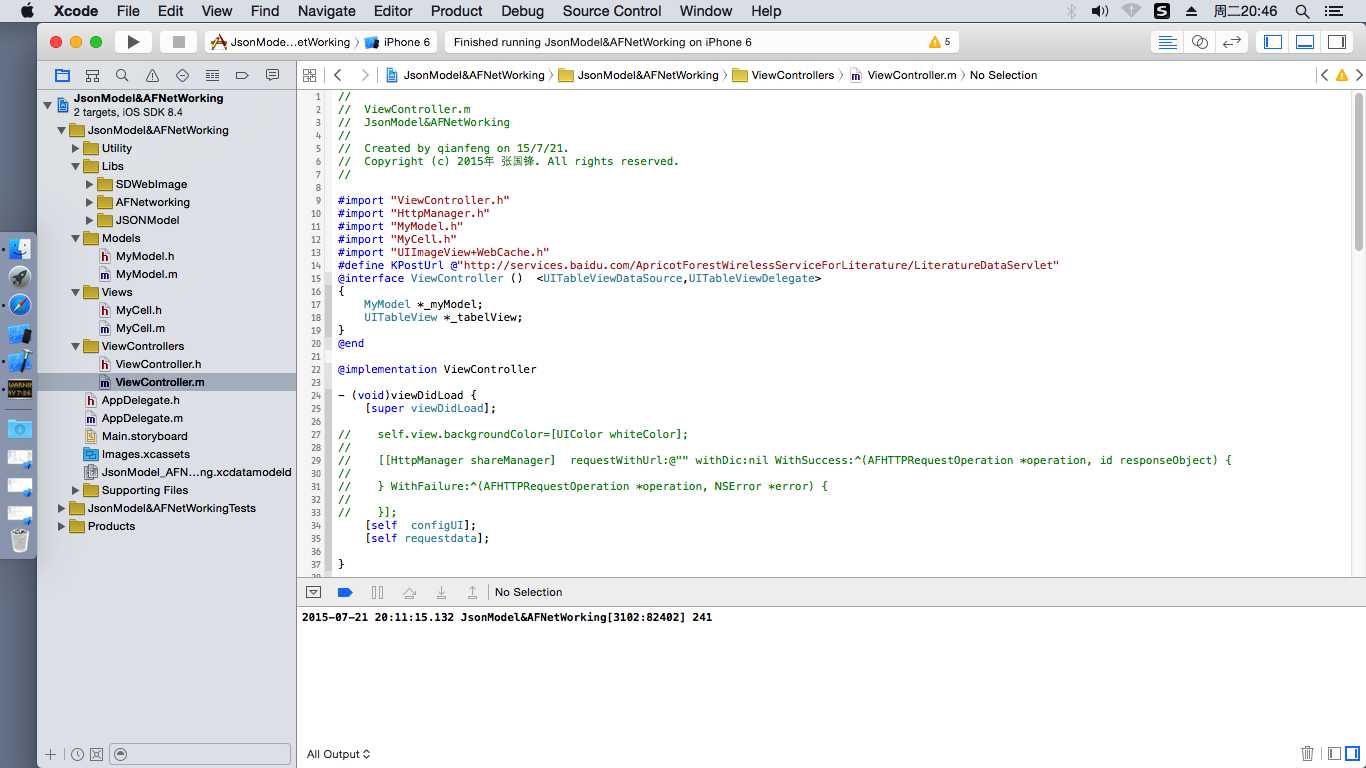Expand the Supporting Files folder
This screenshot has height=768, width=1366.
(x=75, y=490)
